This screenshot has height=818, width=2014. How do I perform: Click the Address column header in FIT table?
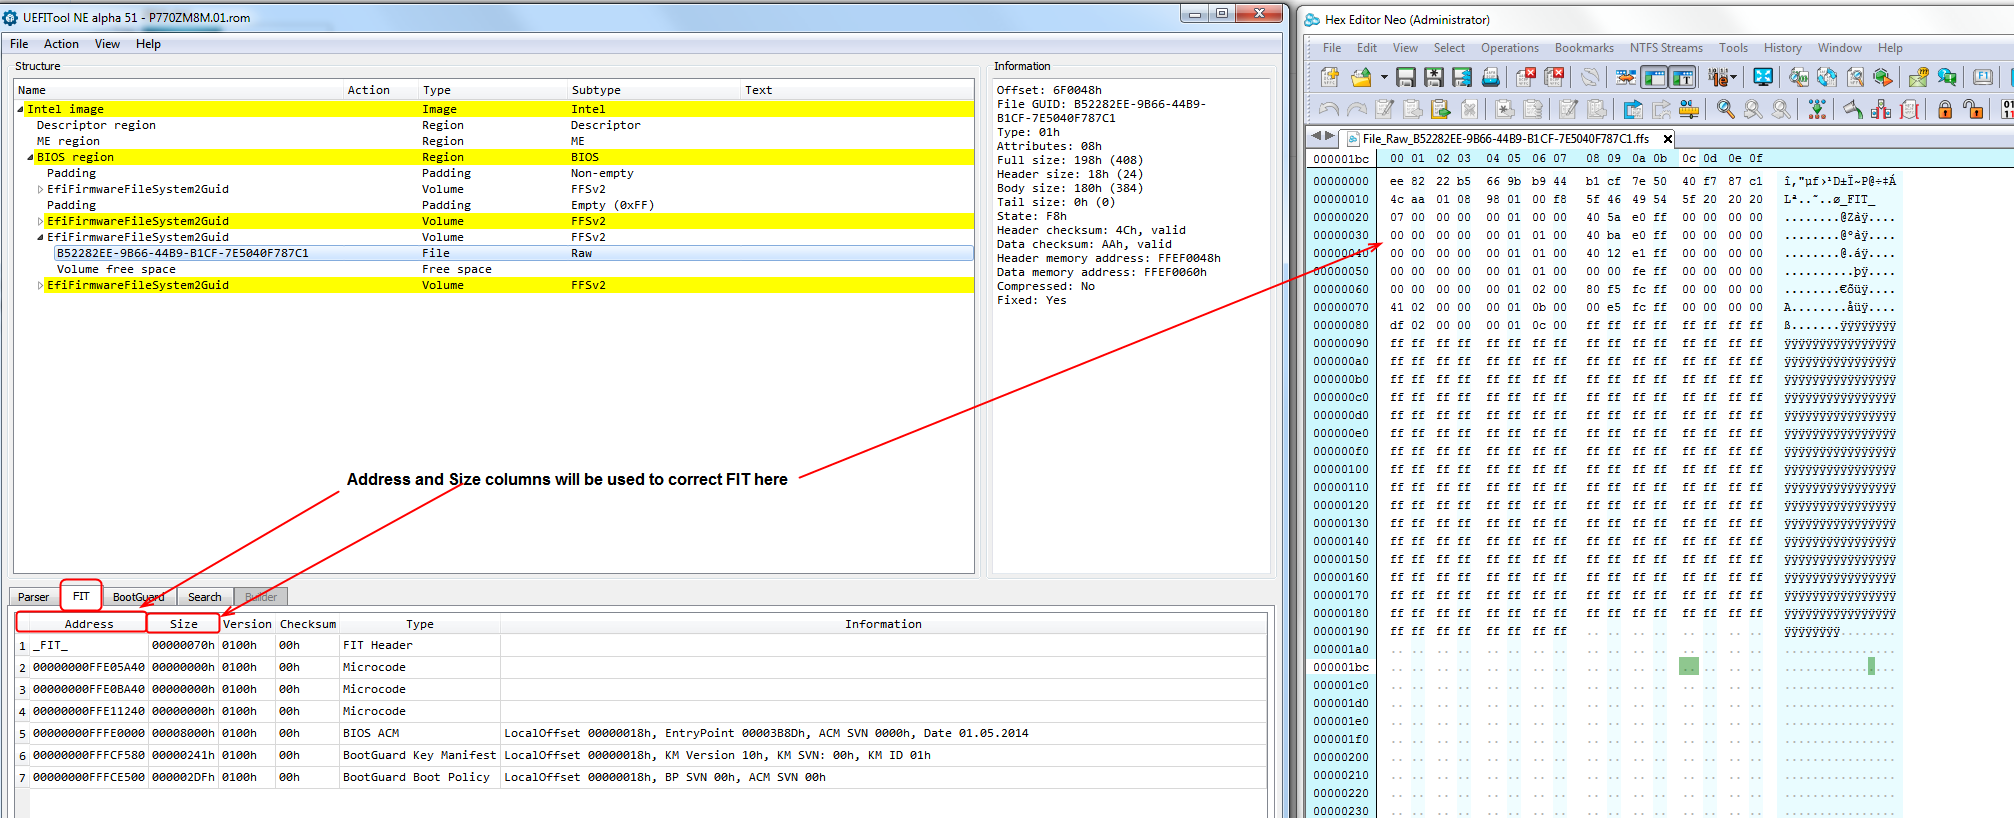[x=89, y=624]
